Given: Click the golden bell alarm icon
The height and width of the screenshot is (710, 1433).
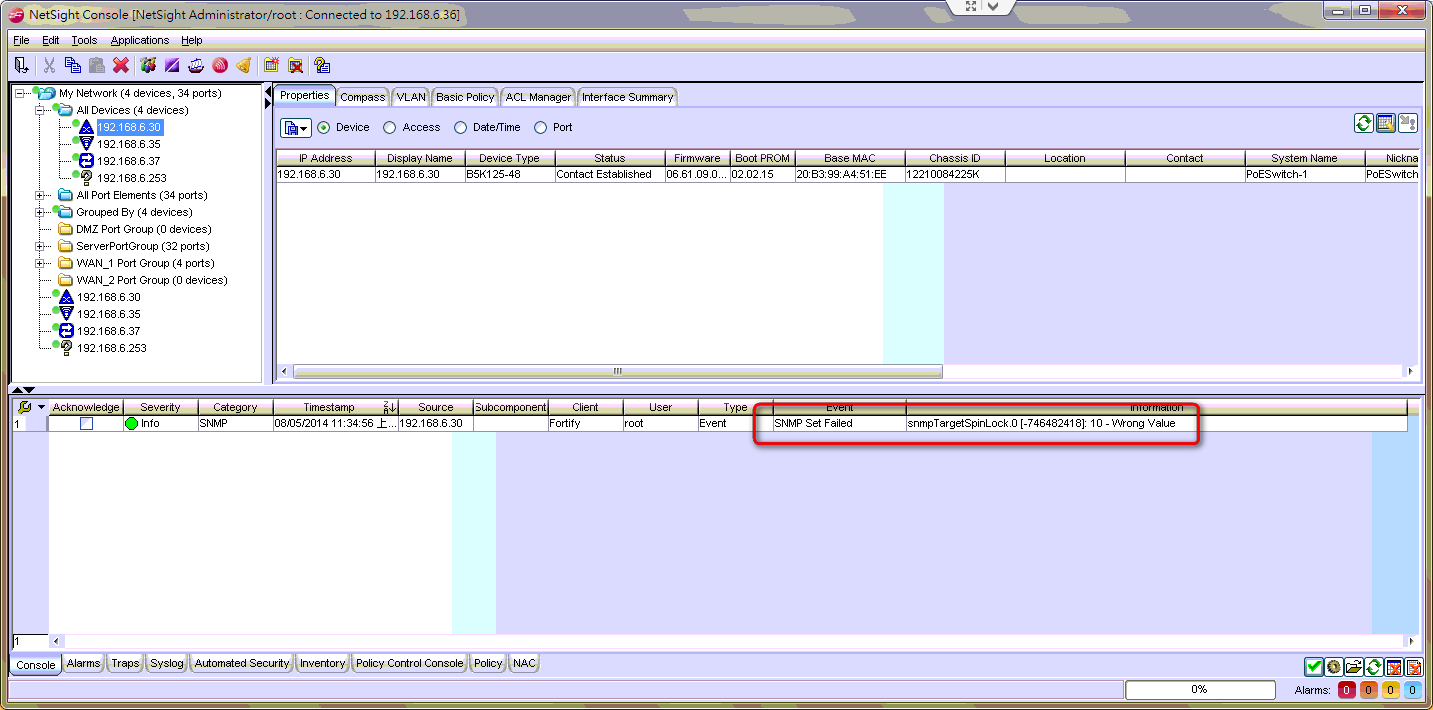Looking at the screenshot, I should click(x=243, y=65).
